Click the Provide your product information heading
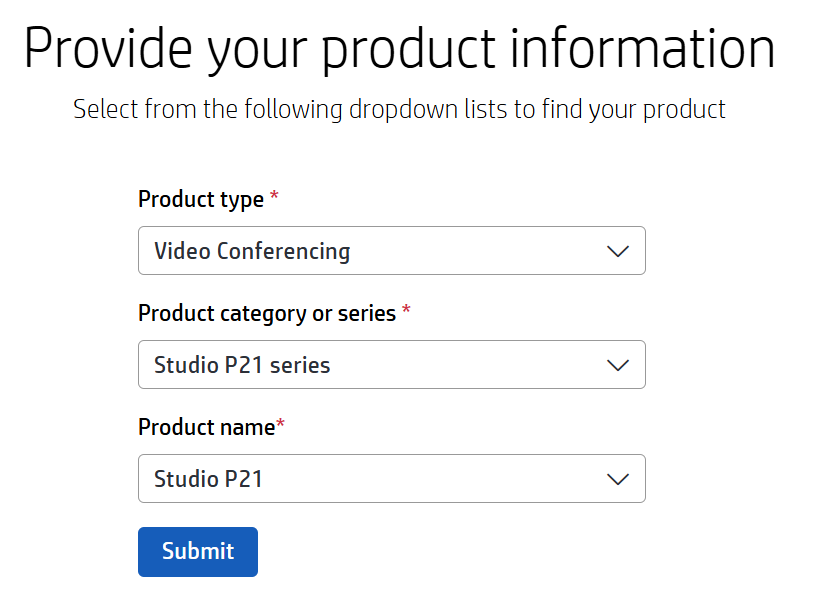This screenshot has height=607, width=837. coord(399,48)
